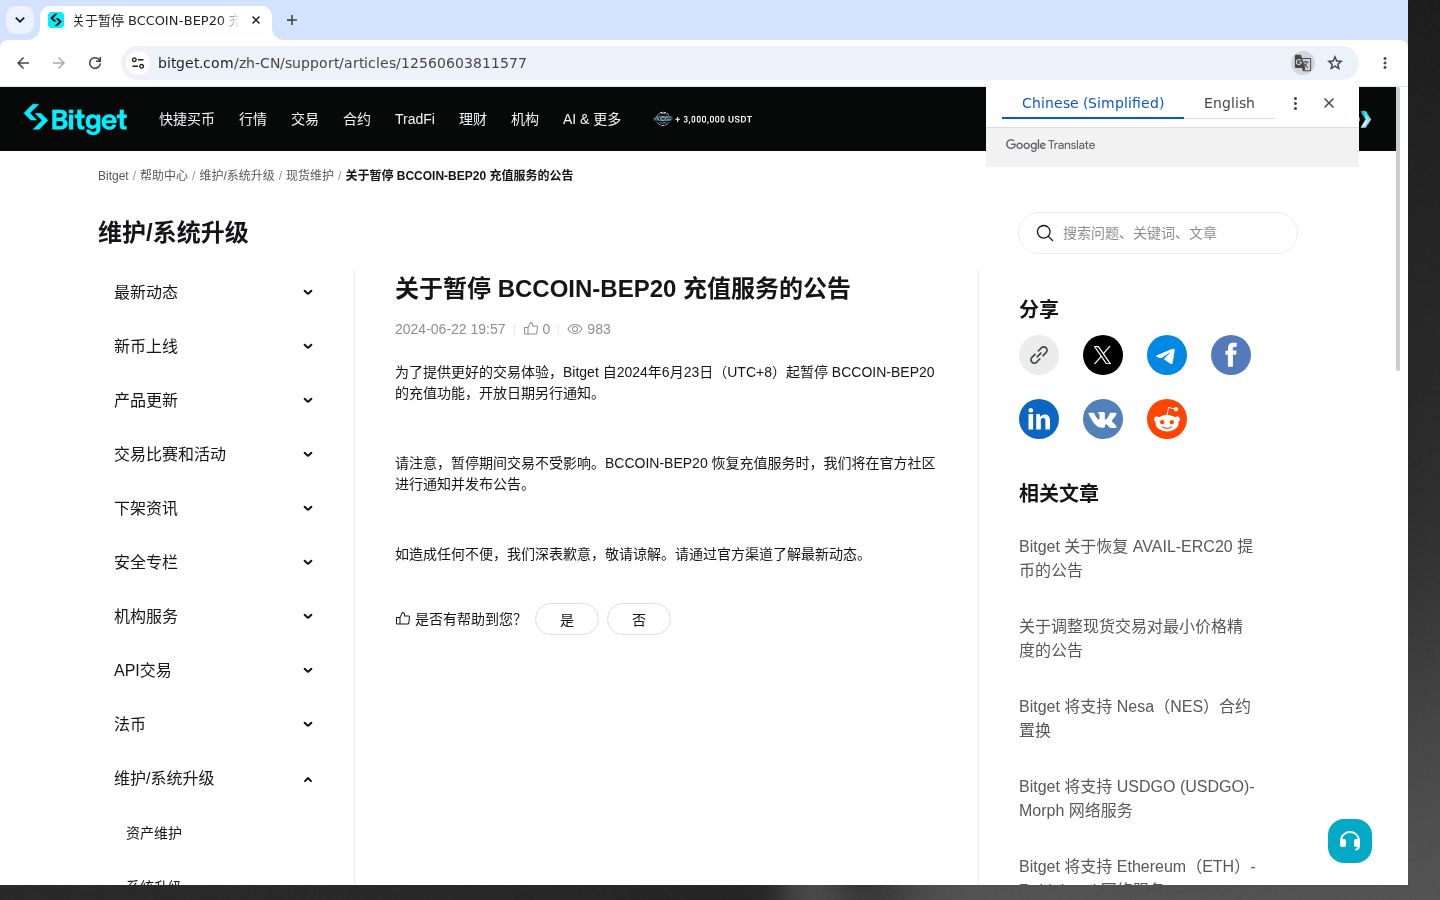This screenshot has width=1440, height=900.
Task: View site information icon in address bar
Action: [x=138, y=63]
